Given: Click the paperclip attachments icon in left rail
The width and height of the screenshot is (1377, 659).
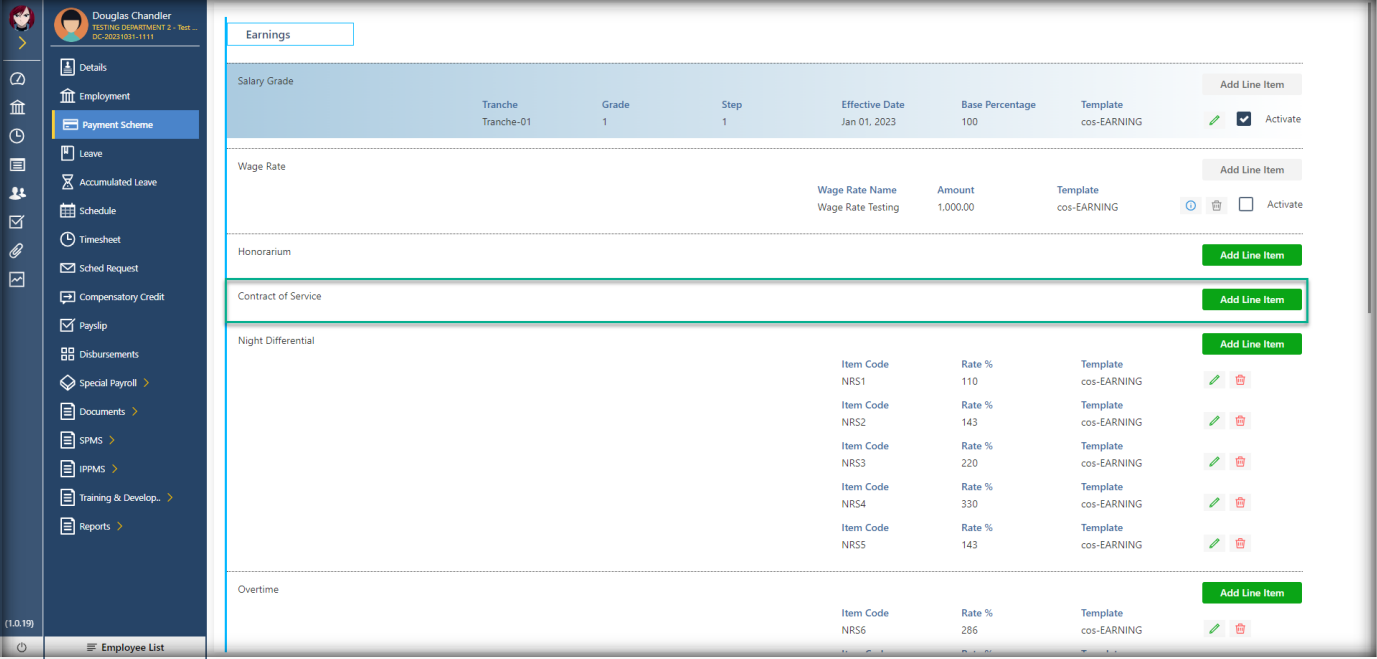Looking at the screenshot, I should pos(17,251).
